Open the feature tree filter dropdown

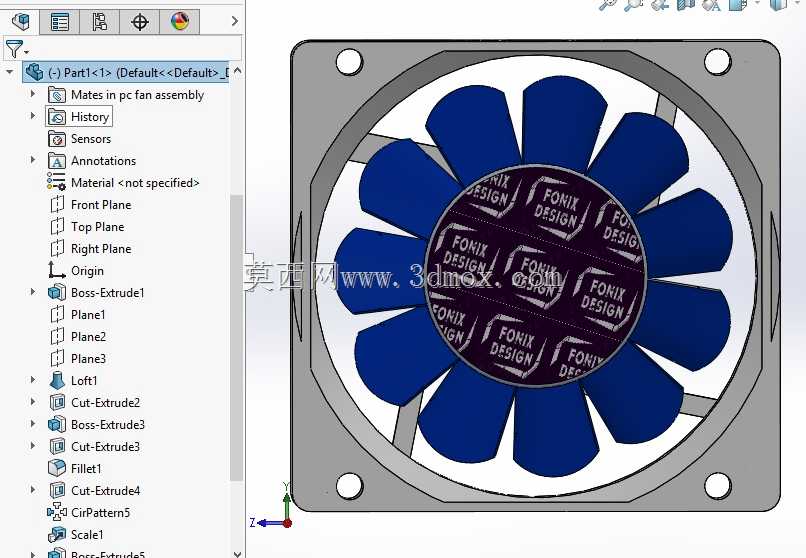point(16,49)
